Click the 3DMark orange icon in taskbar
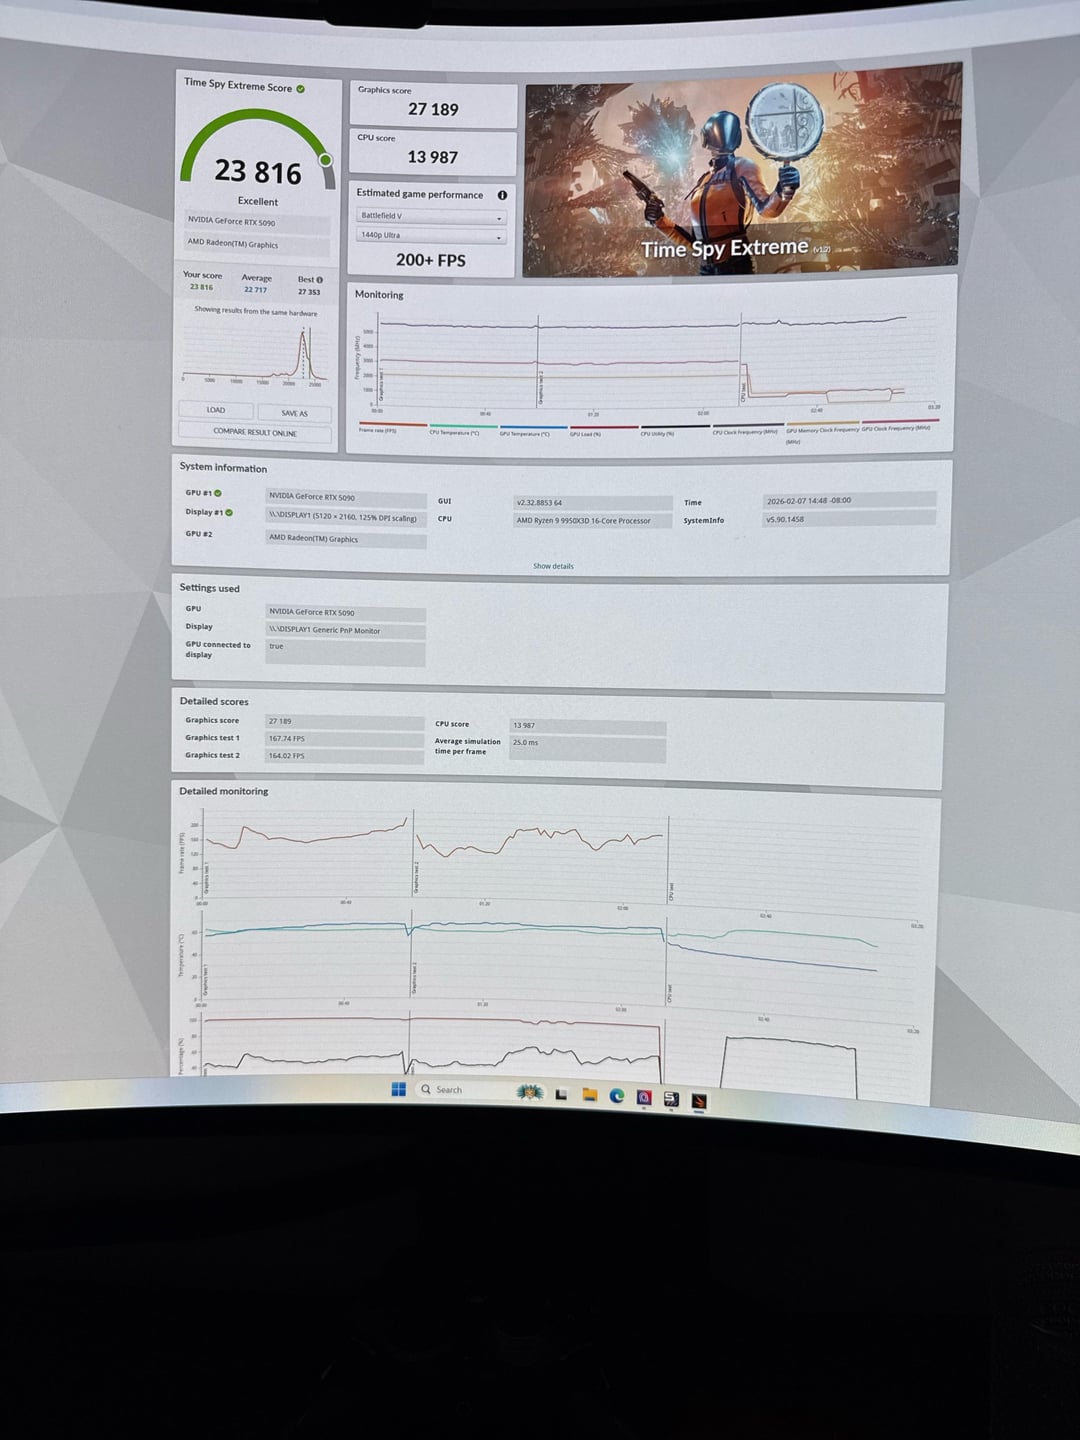The width and height of the screenshot is (1080, 1440). point(699,1101)
